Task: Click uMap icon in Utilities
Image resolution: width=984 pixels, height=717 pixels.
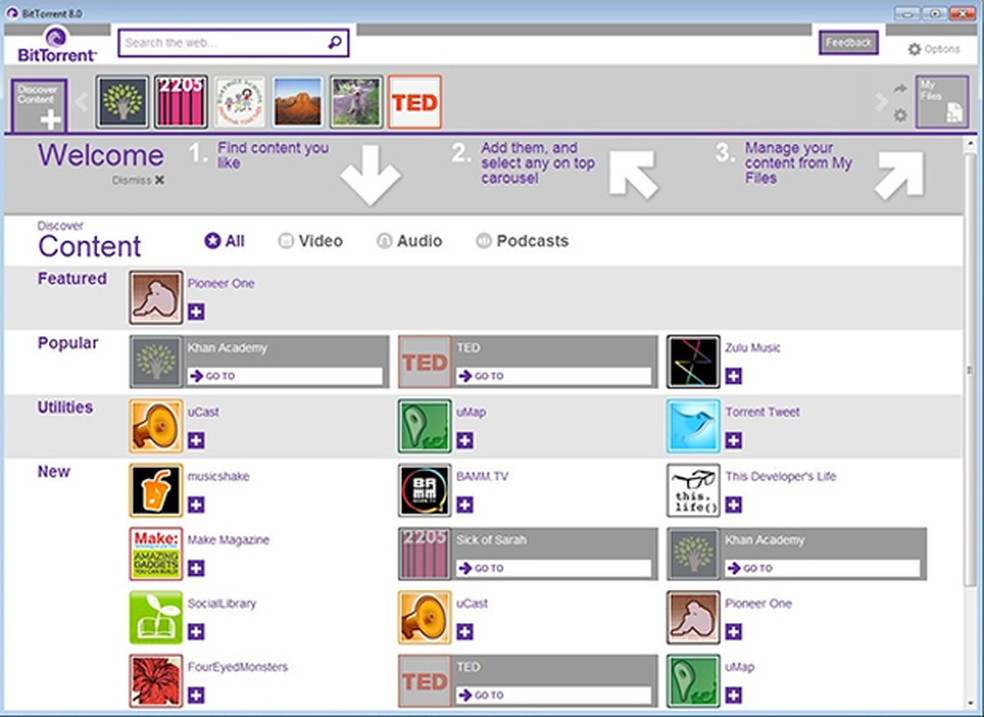Action: point(425,427)
